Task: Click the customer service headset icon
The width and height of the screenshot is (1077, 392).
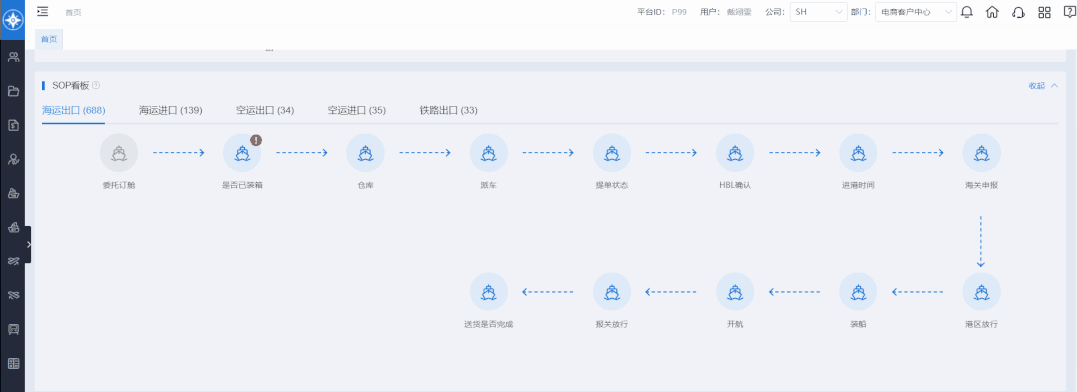Action: [1019, 12]
